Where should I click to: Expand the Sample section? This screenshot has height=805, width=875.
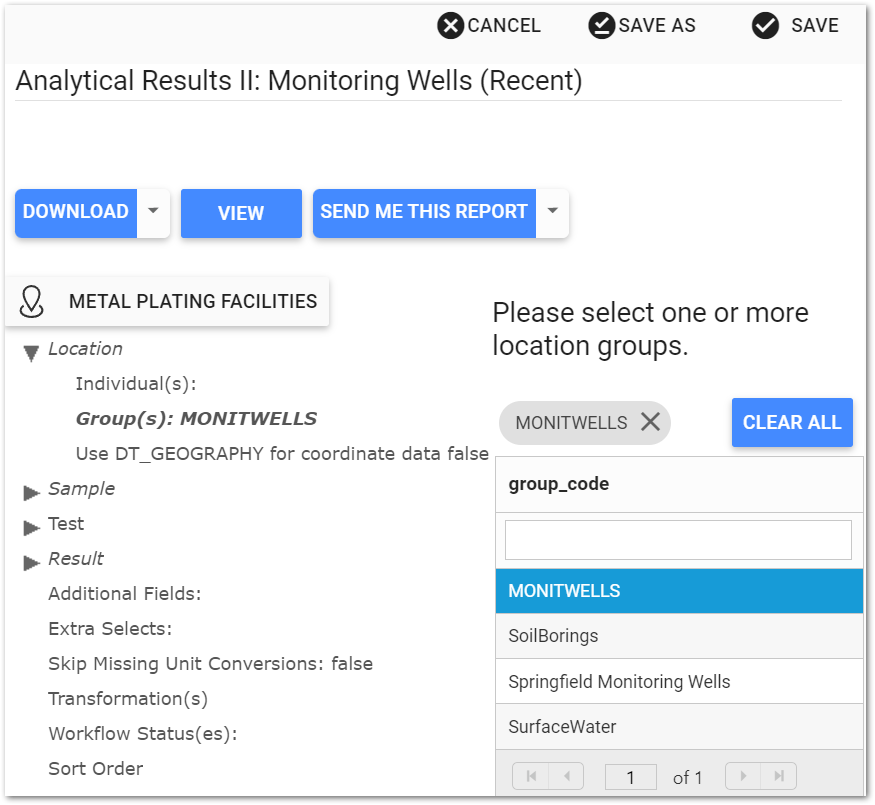(x=30, y=490)
